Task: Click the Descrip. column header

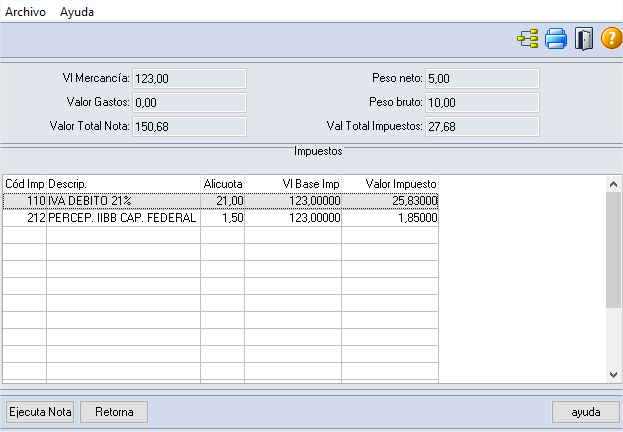Action: (x=124, y=184)
